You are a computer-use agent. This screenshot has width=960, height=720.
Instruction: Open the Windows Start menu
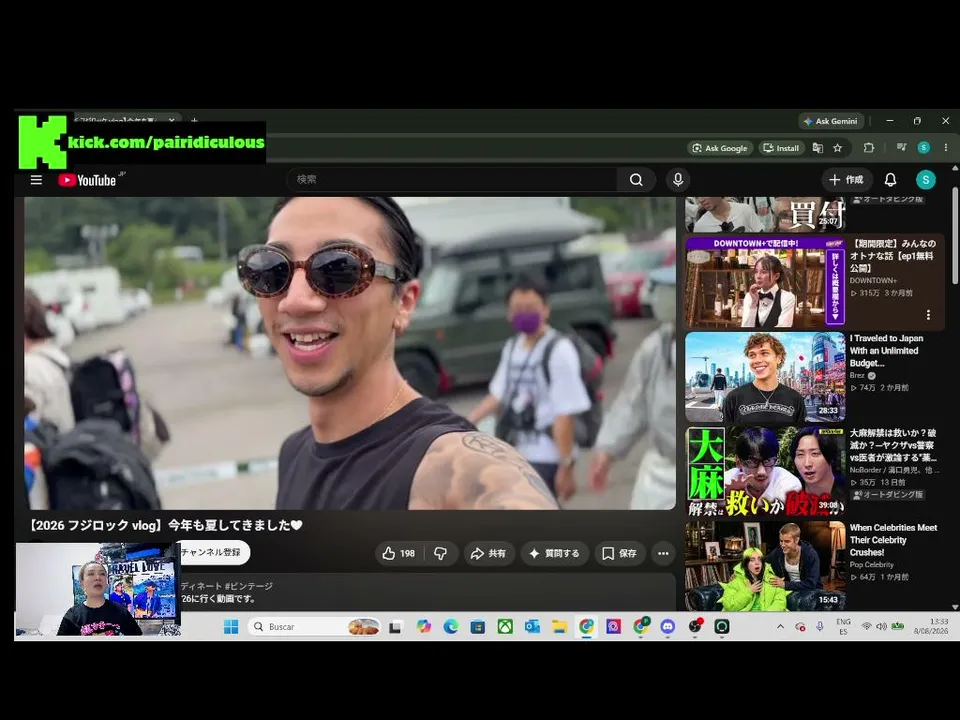click(x=231, y=626)
